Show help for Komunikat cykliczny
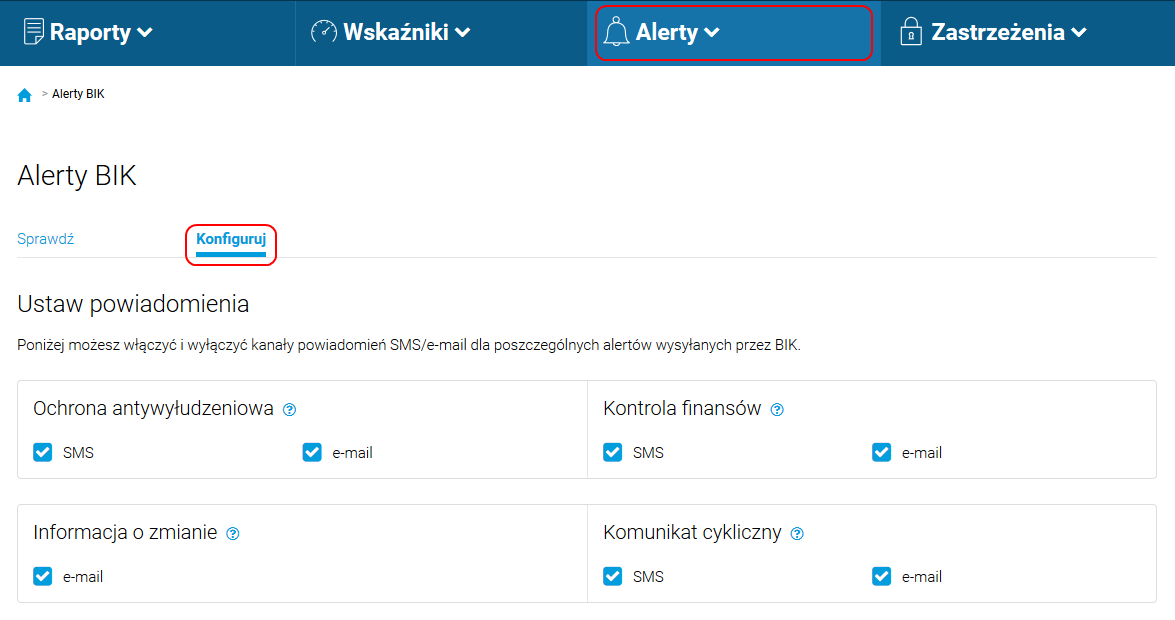Screen dimensions: 1175x620 tap(797, 534)
